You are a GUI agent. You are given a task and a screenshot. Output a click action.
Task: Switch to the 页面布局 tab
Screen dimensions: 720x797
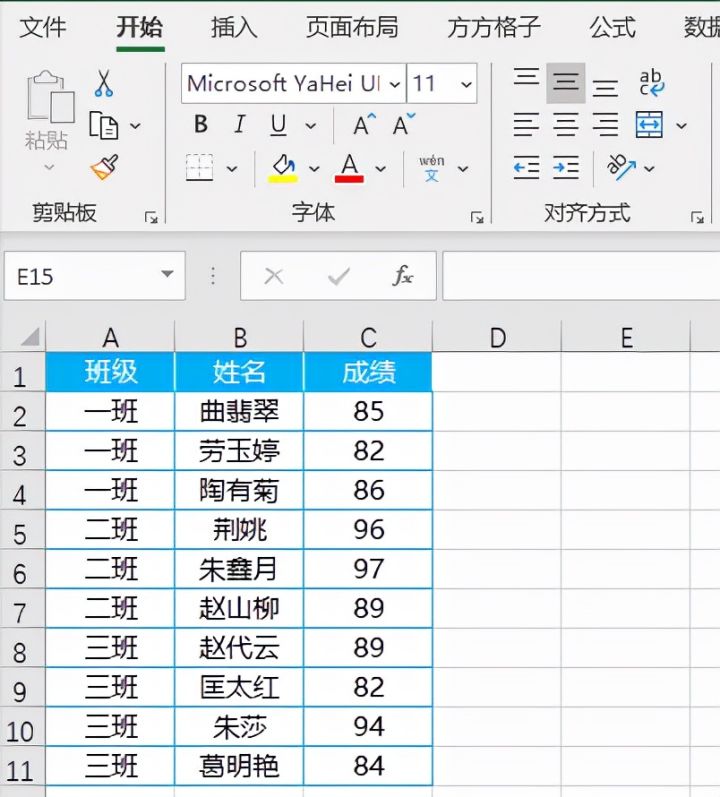point(352,27)
